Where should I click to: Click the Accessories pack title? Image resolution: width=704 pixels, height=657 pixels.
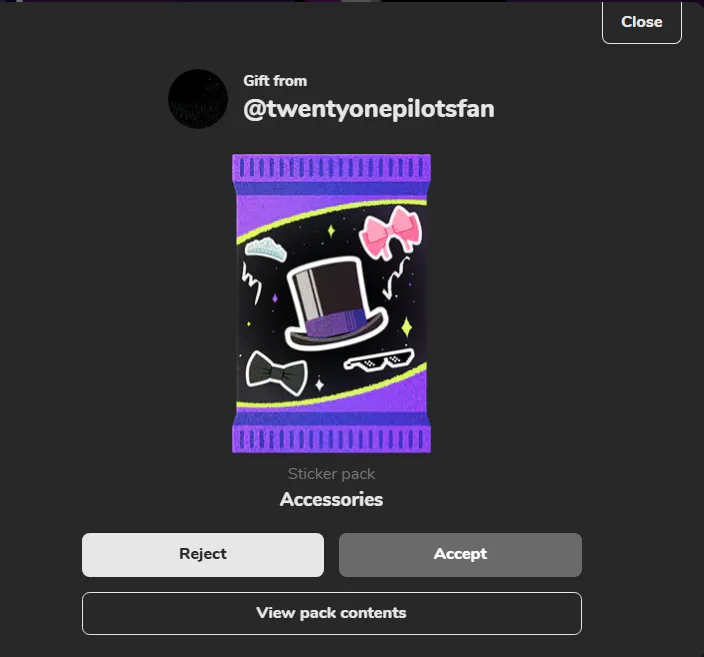click(331, 499)
